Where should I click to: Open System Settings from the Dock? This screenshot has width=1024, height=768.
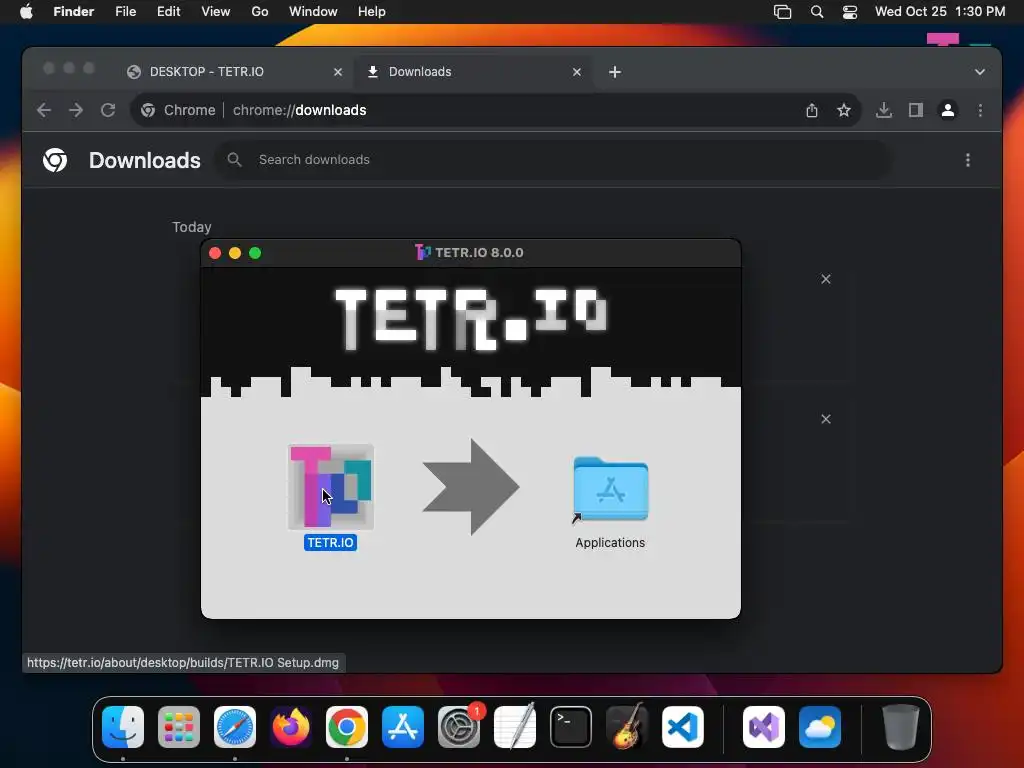pyautogui.click(x=459, y=727)
